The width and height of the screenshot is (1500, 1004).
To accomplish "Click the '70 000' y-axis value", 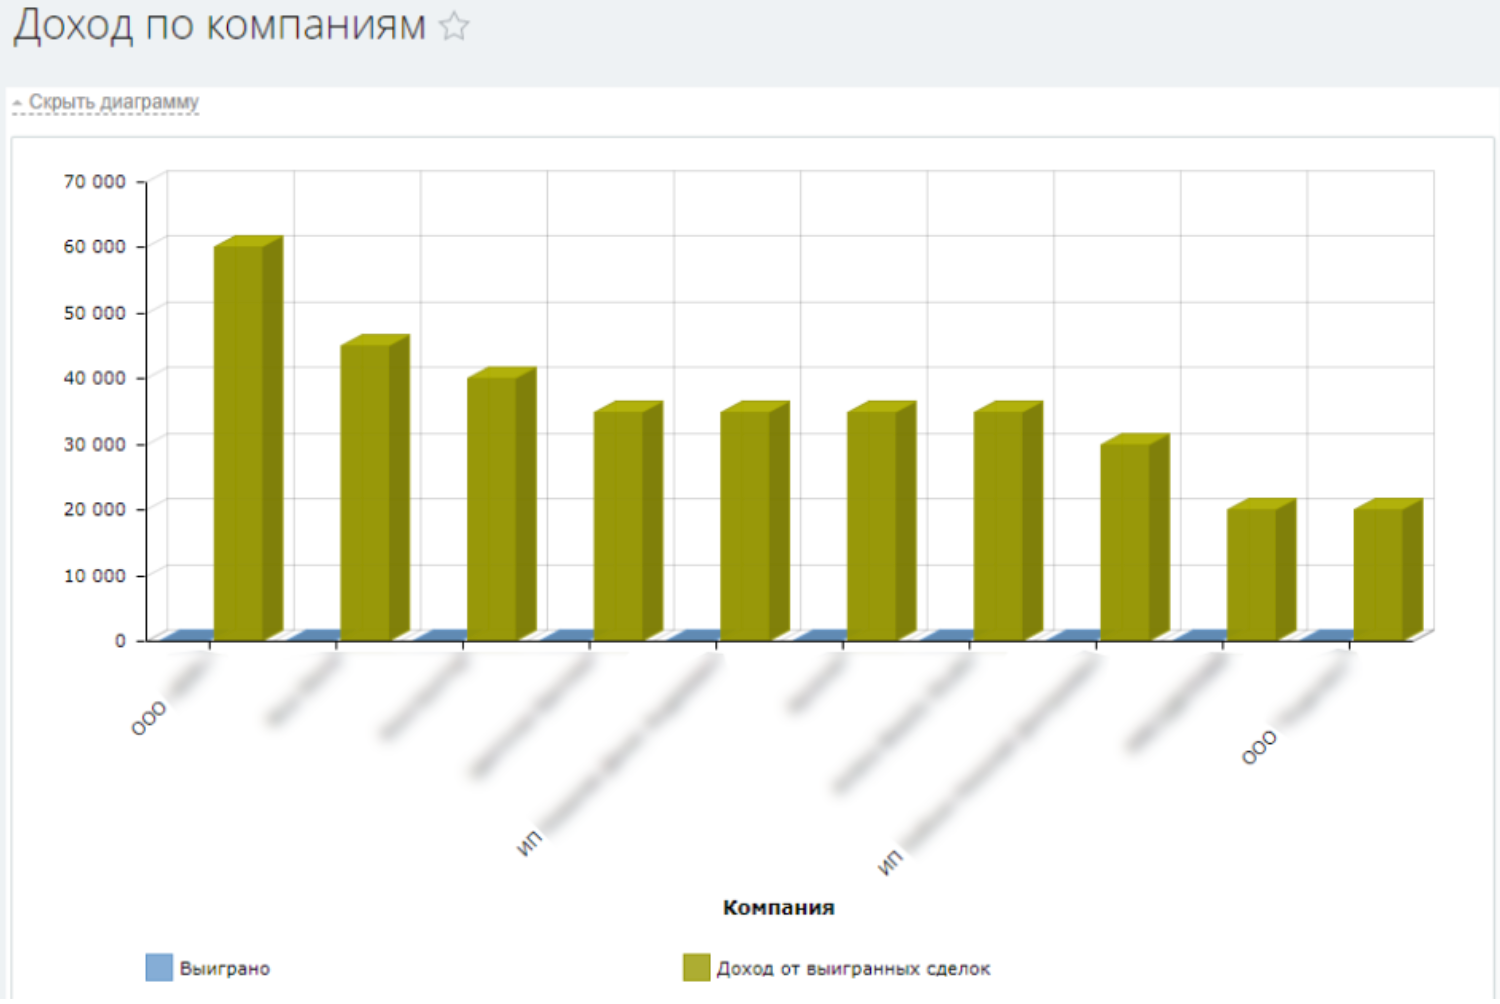I will (x=95, y=181).
